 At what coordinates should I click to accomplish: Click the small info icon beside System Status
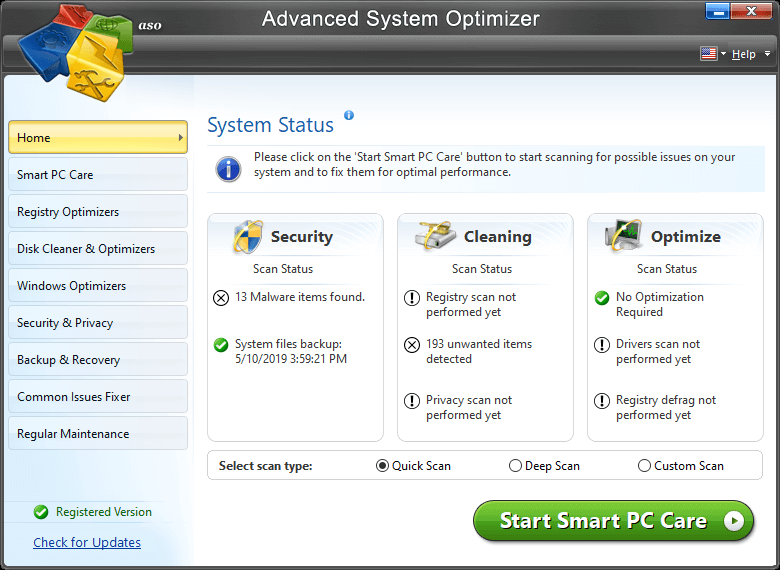pyautogui.click(x=349, y=115)
